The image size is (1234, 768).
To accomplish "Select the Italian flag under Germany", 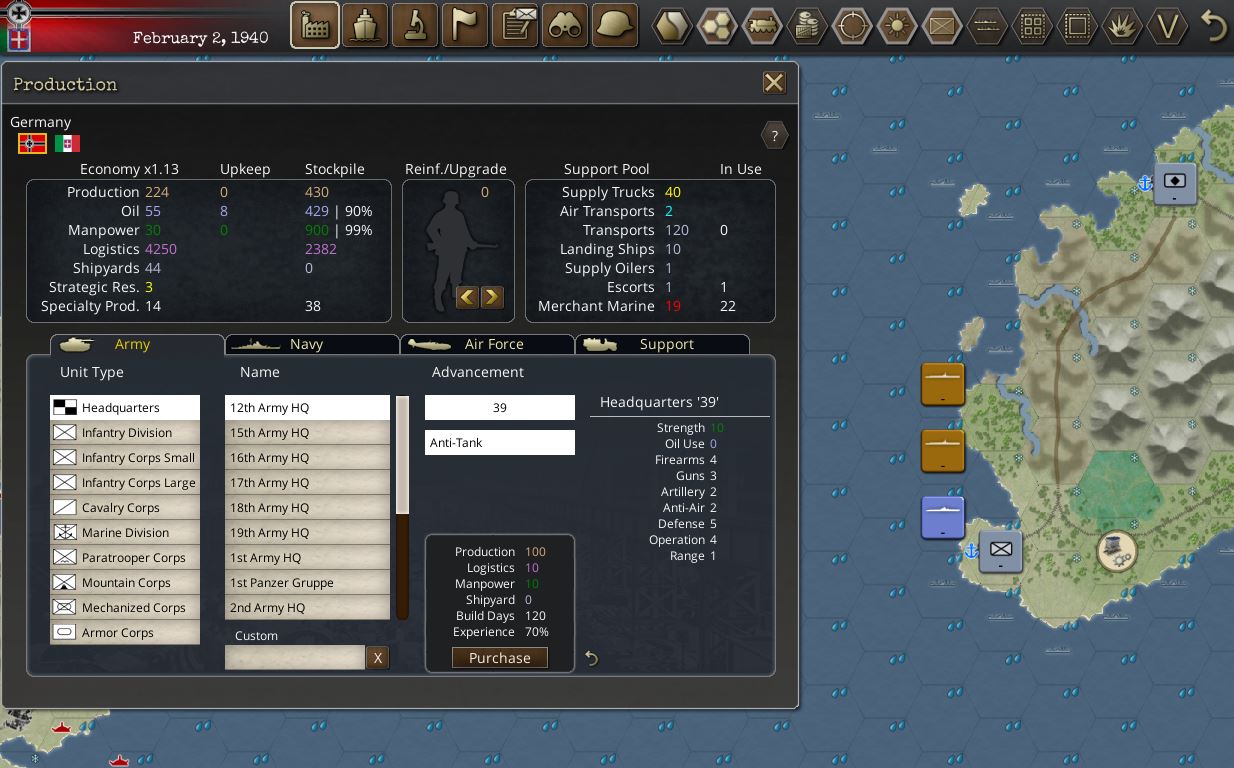I will (x=67, y=143).
